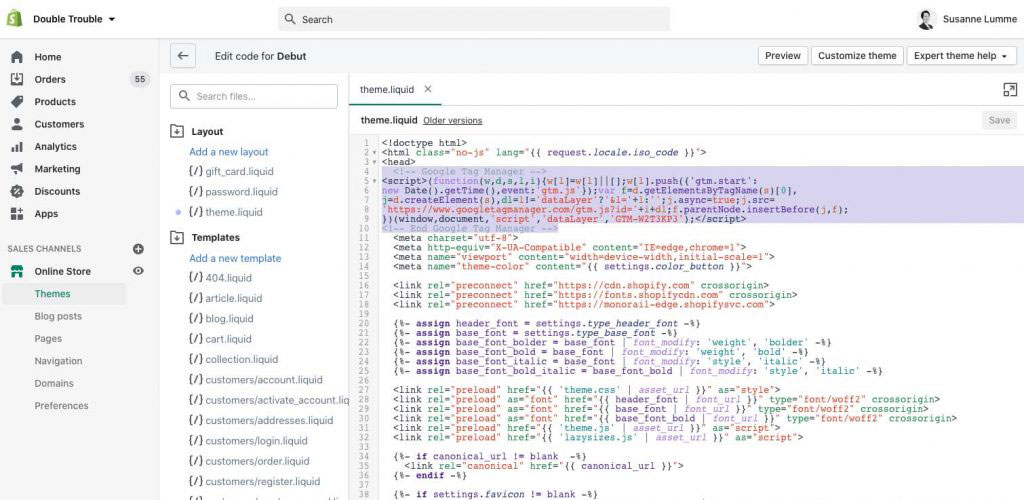The image size is (1024, 500).
Task: Click the Customers person icon
Action: pos(17,124)
